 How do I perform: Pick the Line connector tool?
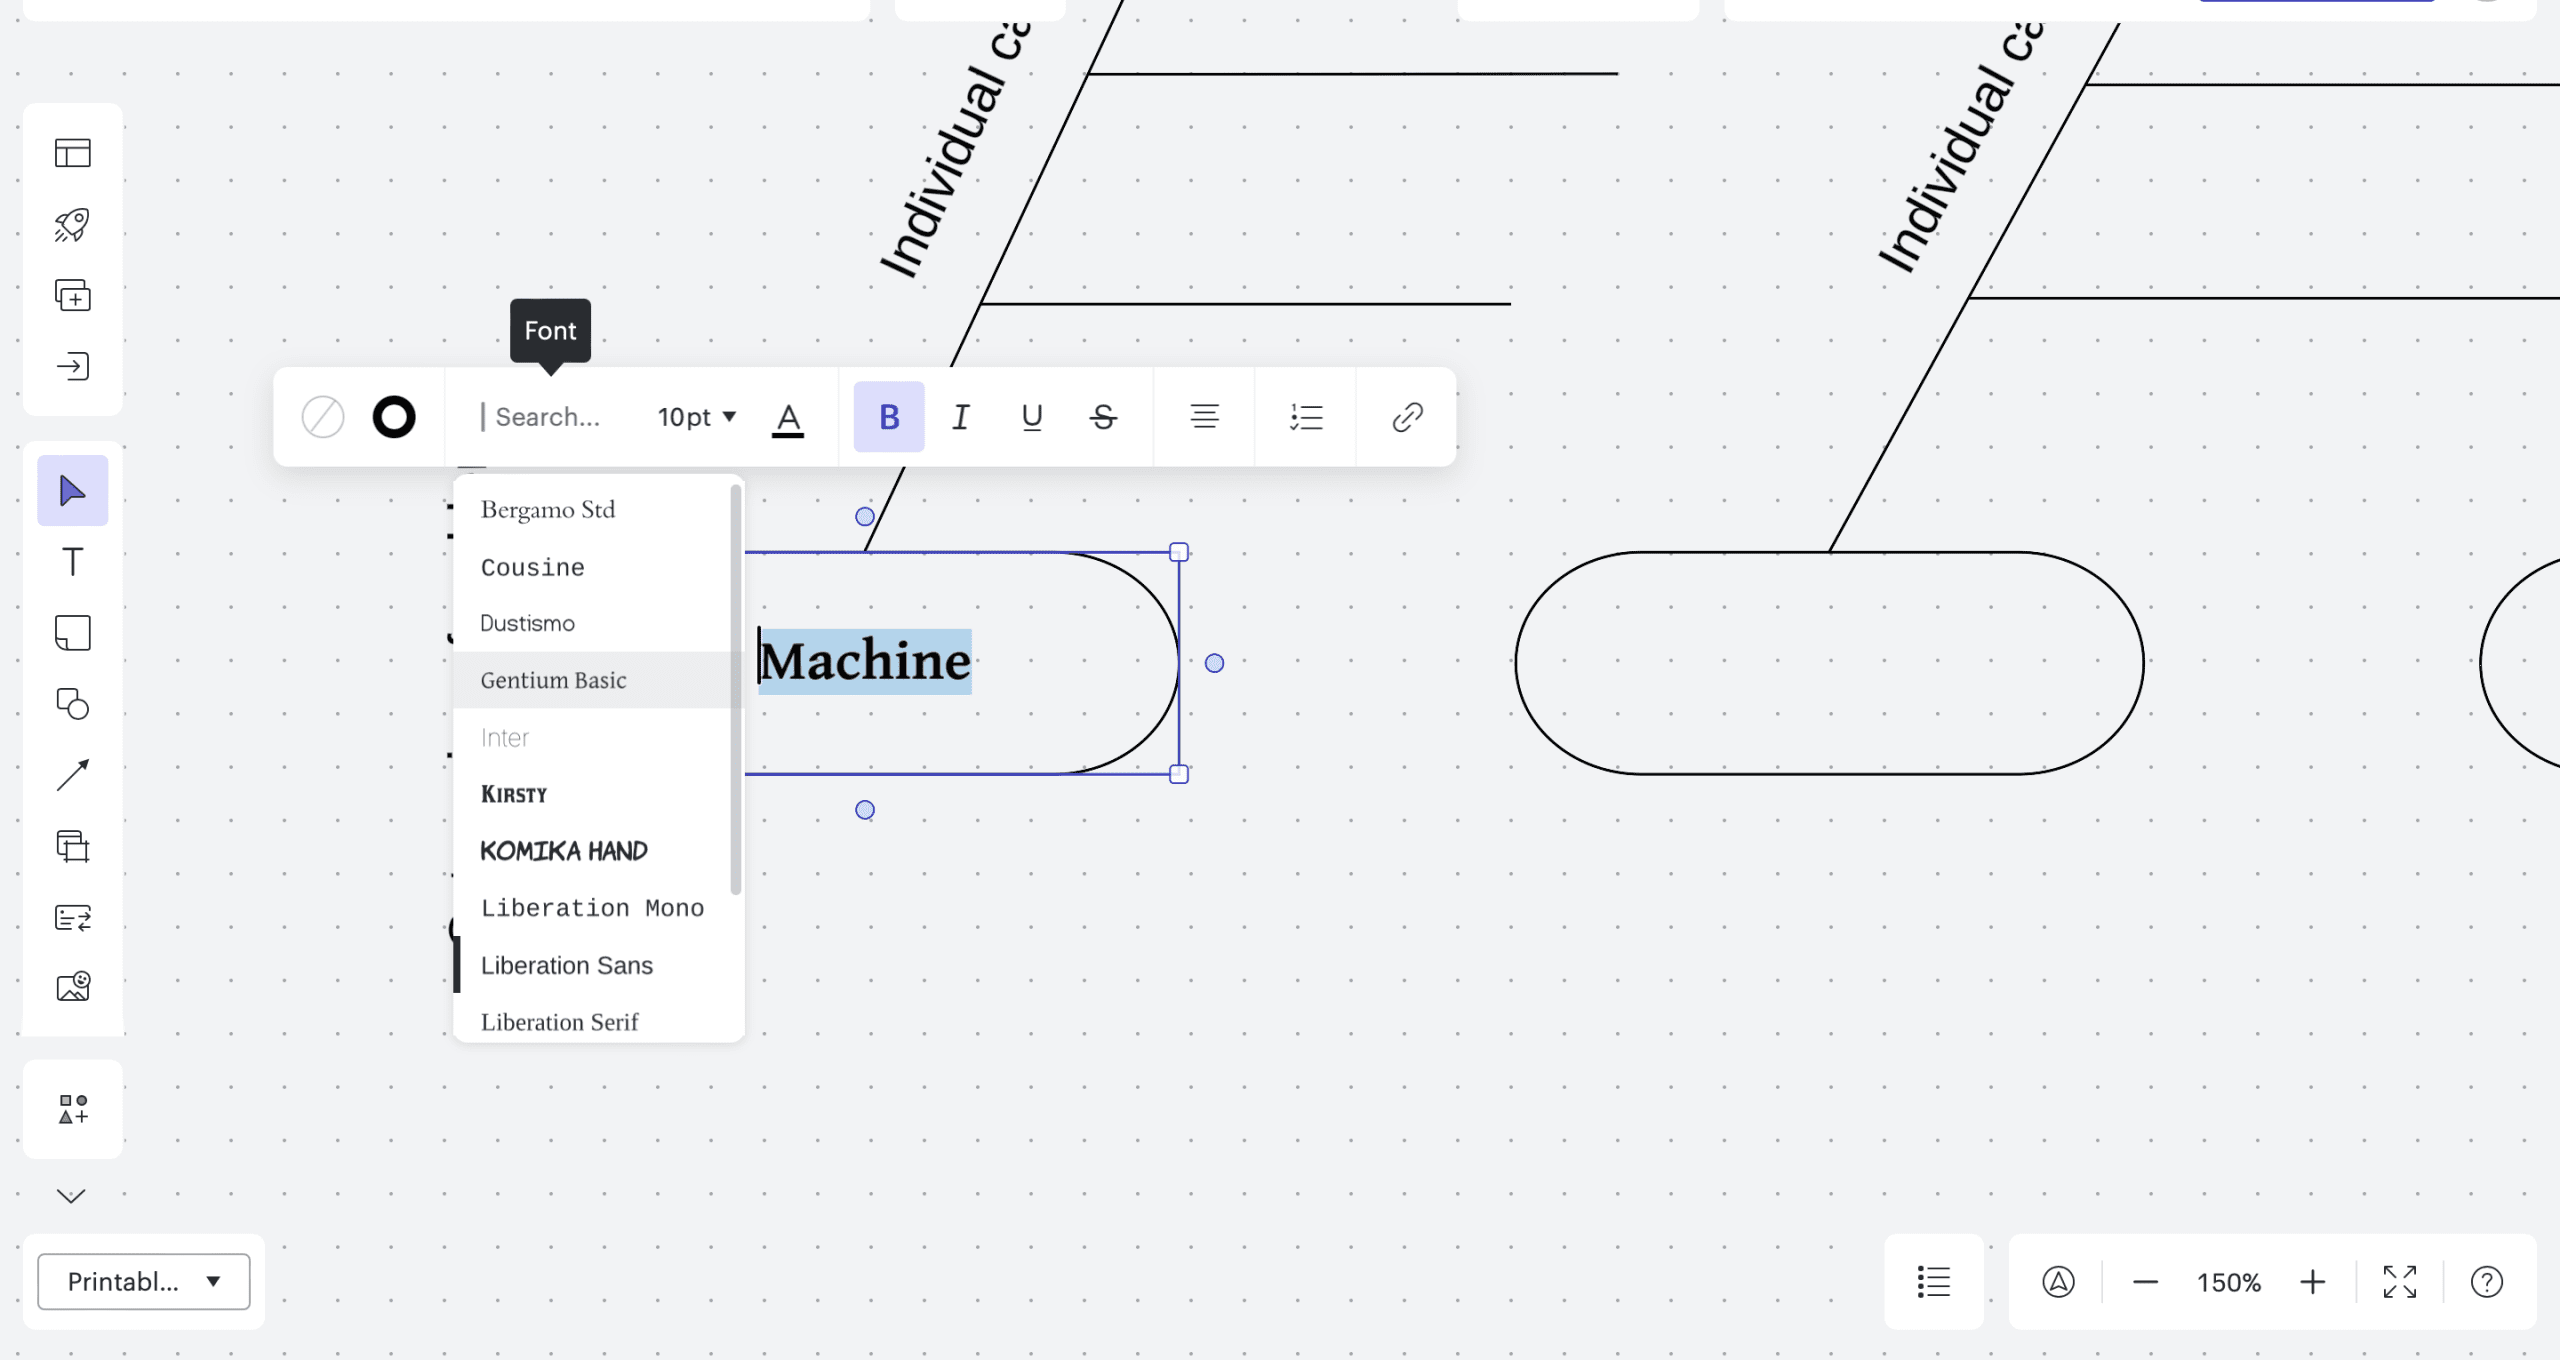point(72,775)
